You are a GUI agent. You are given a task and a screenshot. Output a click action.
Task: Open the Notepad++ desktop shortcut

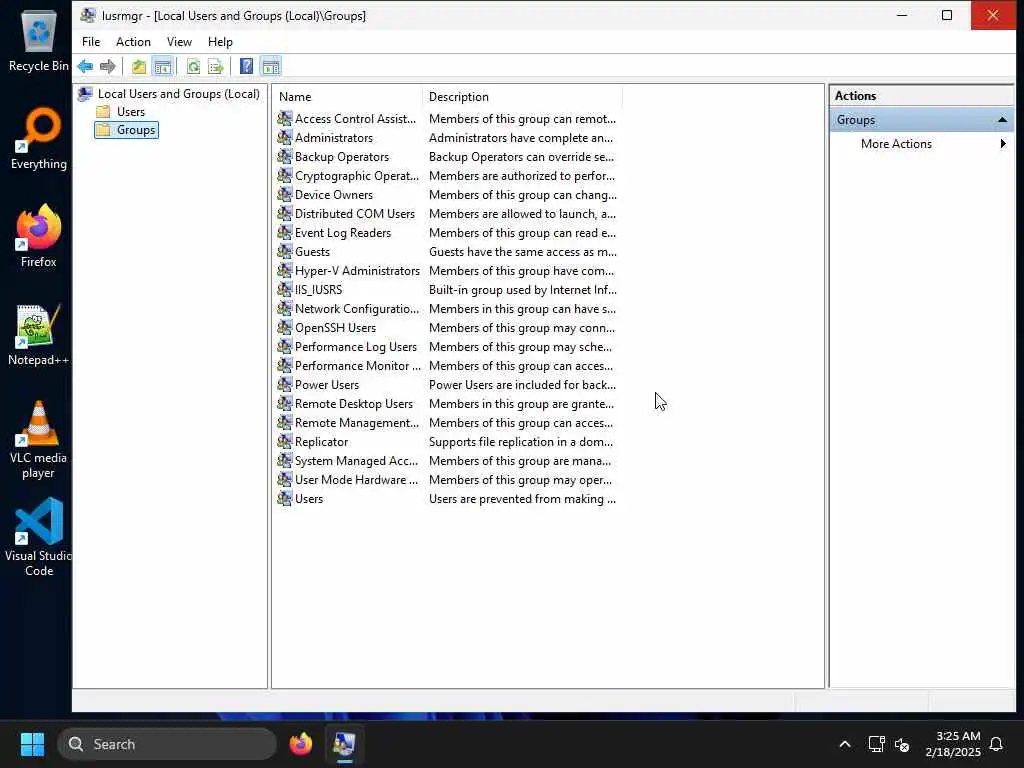(x=38, y=334)
